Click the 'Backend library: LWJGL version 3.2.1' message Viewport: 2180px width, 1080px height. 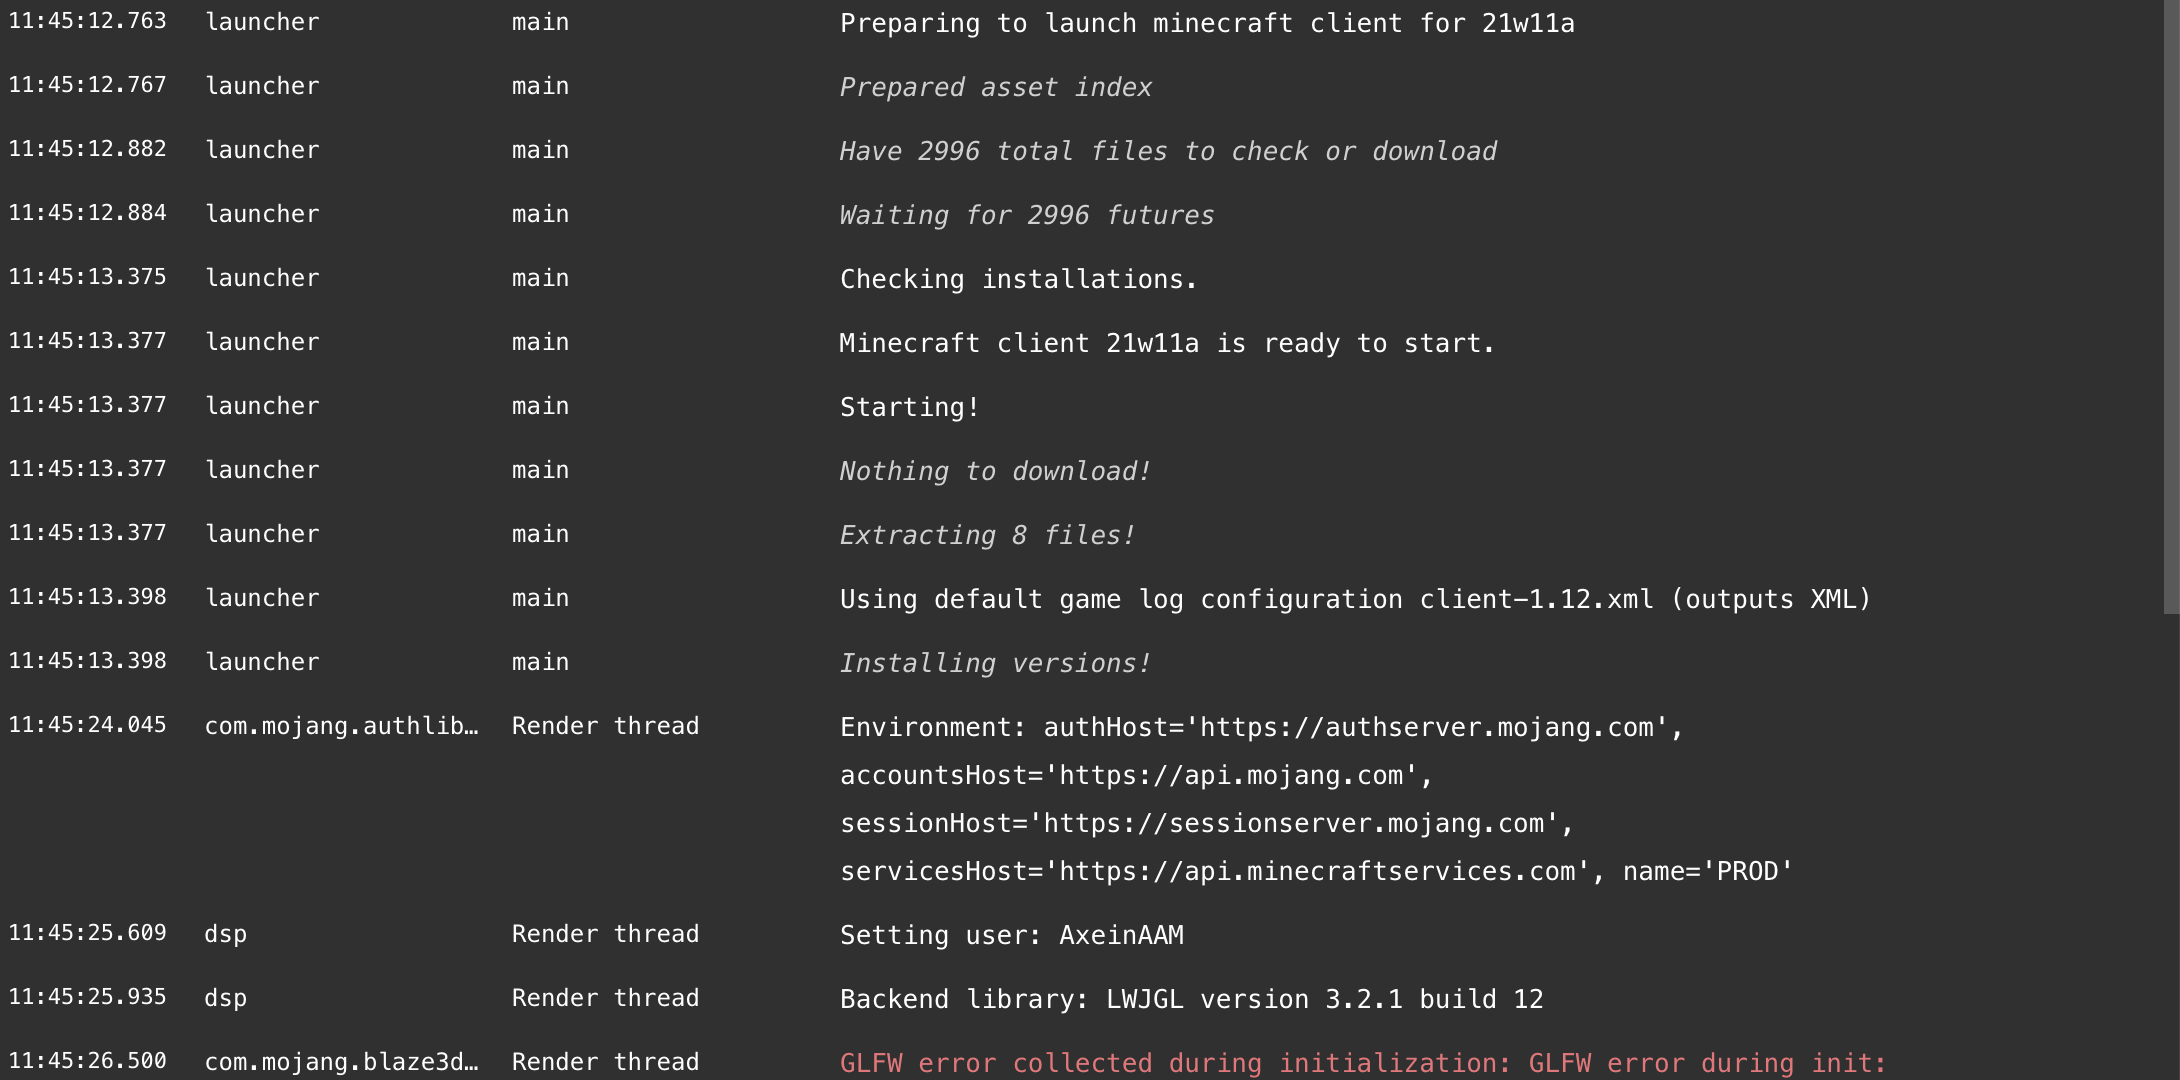click(x=1191, y=999)
